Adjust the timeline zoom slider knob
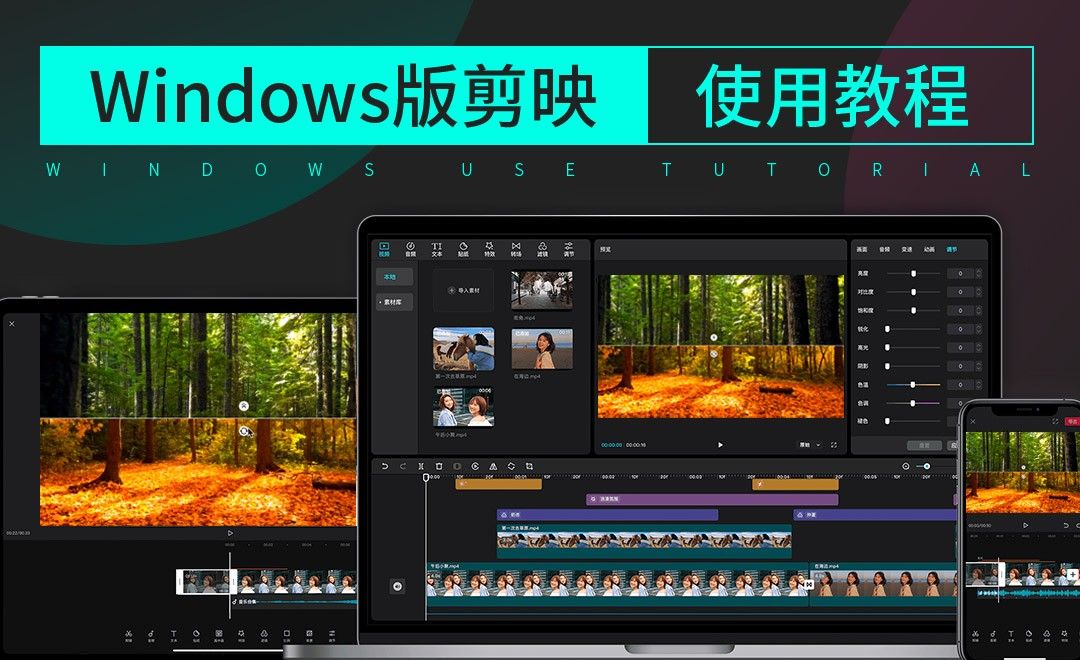This screenshot has width=1080, height=660. 927,466
